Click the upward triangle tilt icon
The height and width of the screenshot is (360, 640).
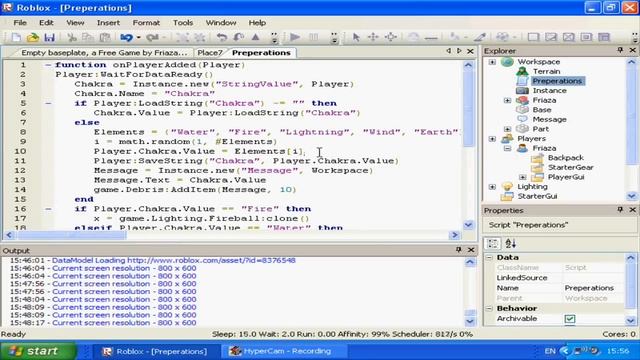[x=256, y=38]
